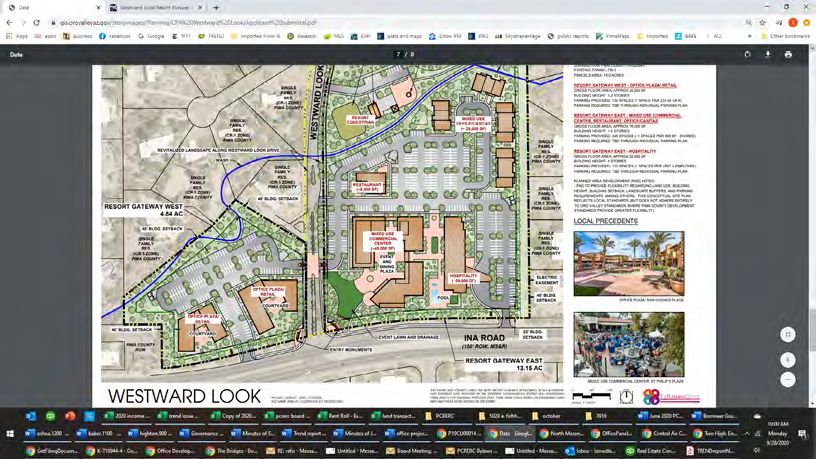The width and height of the screenshot is (816, 459).
Task: Click the office plaza precedent photo
Action: 629,264
